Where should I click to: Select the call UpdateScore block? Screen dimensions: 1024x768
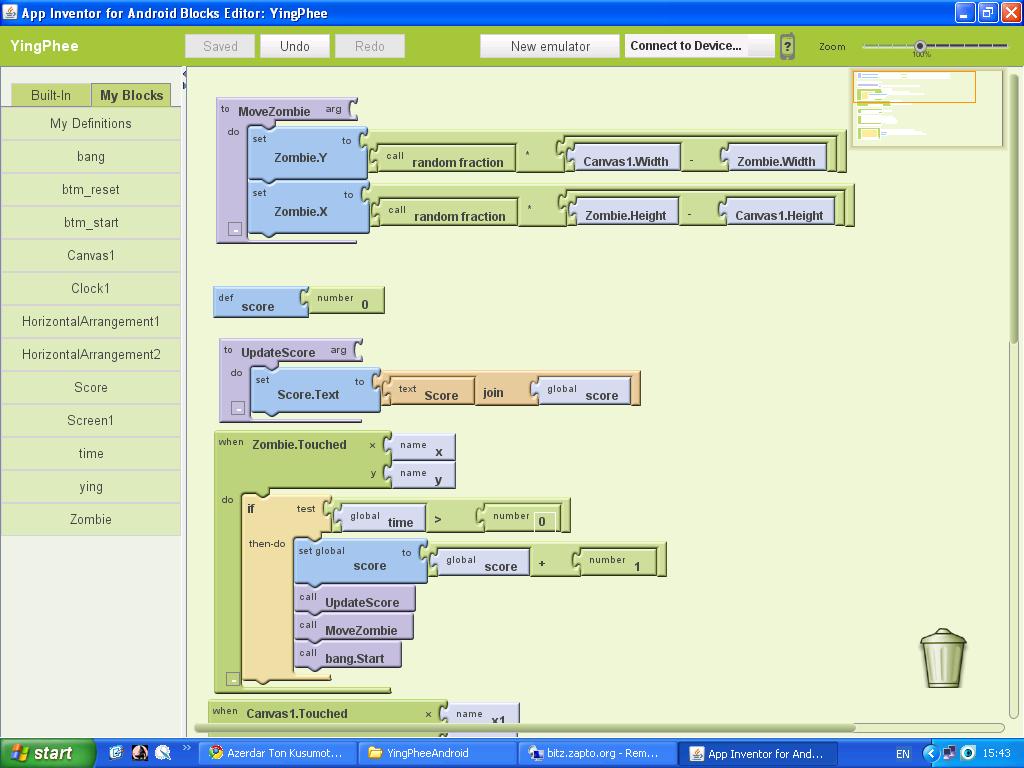click(354, 599)
